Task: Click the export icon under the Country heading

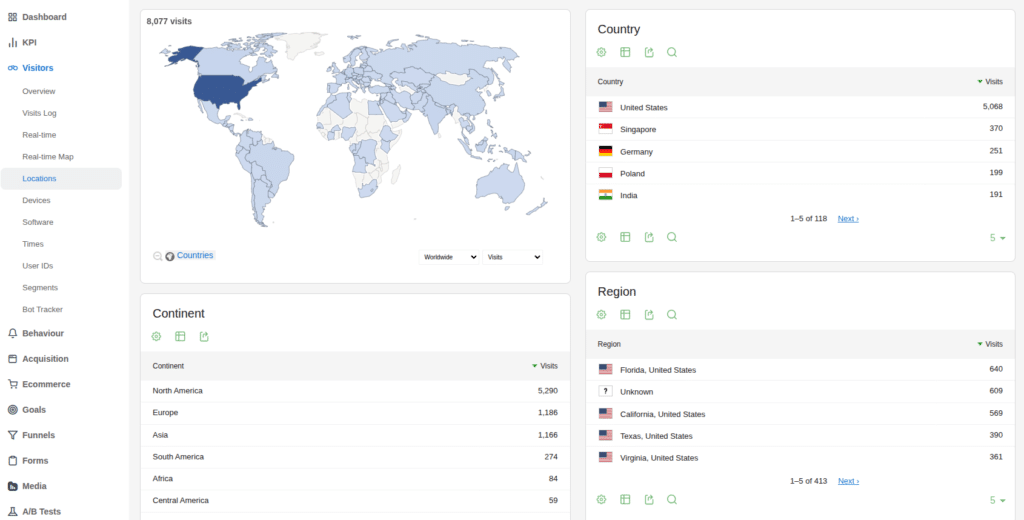Action: 648,52
